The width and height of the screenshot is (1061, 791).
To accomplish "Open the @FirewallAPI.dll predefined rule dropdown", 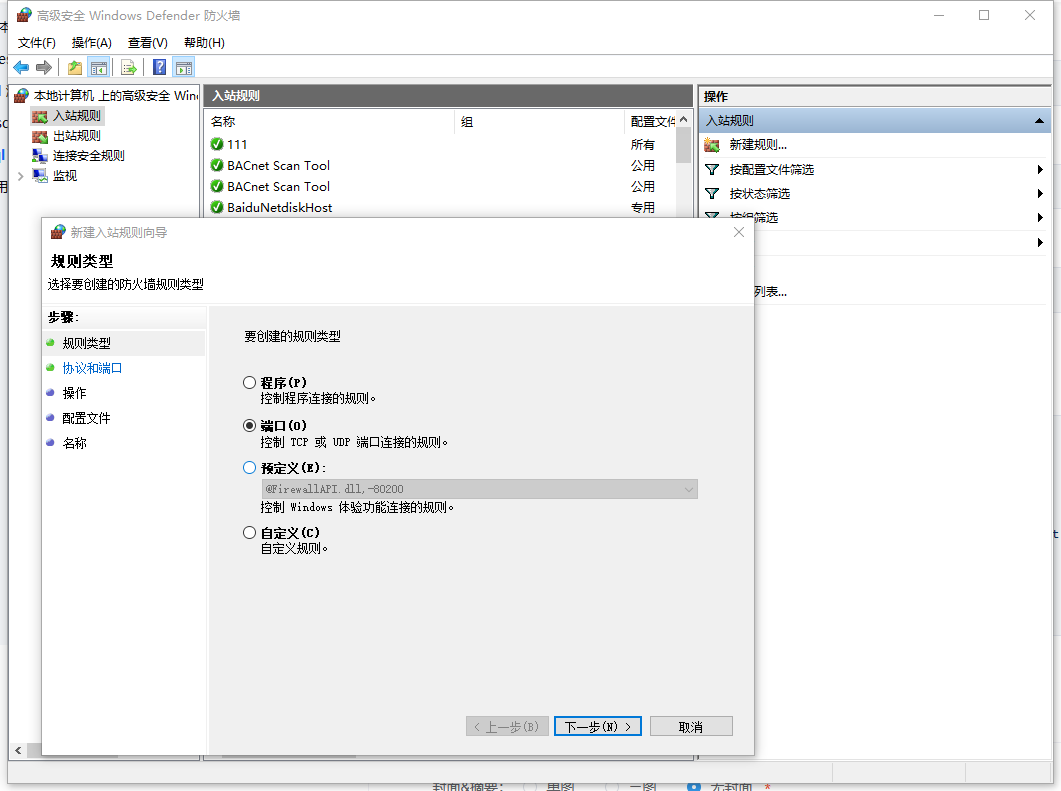I will point(479,489).
